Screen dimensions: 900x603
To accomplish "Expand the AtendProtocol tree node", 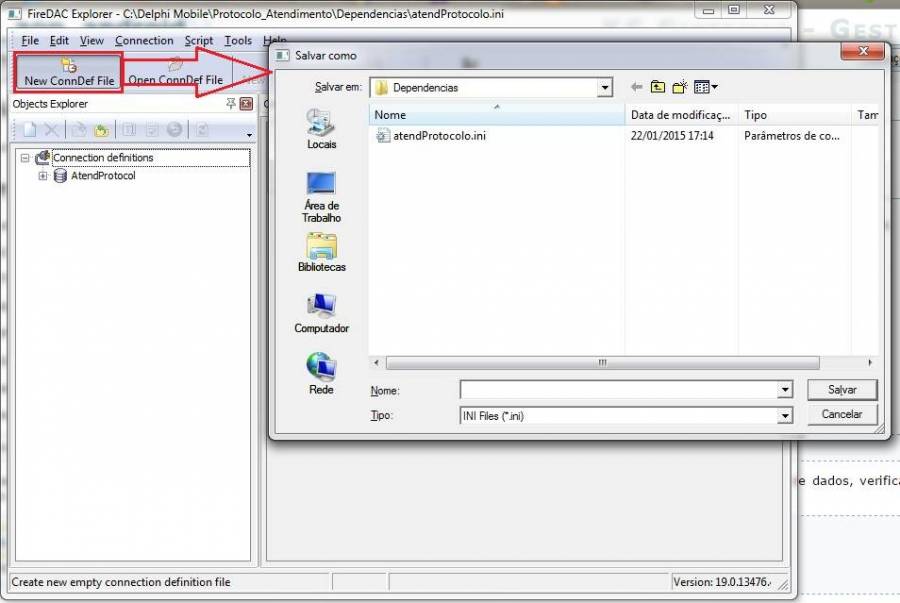I will [43, 176].
